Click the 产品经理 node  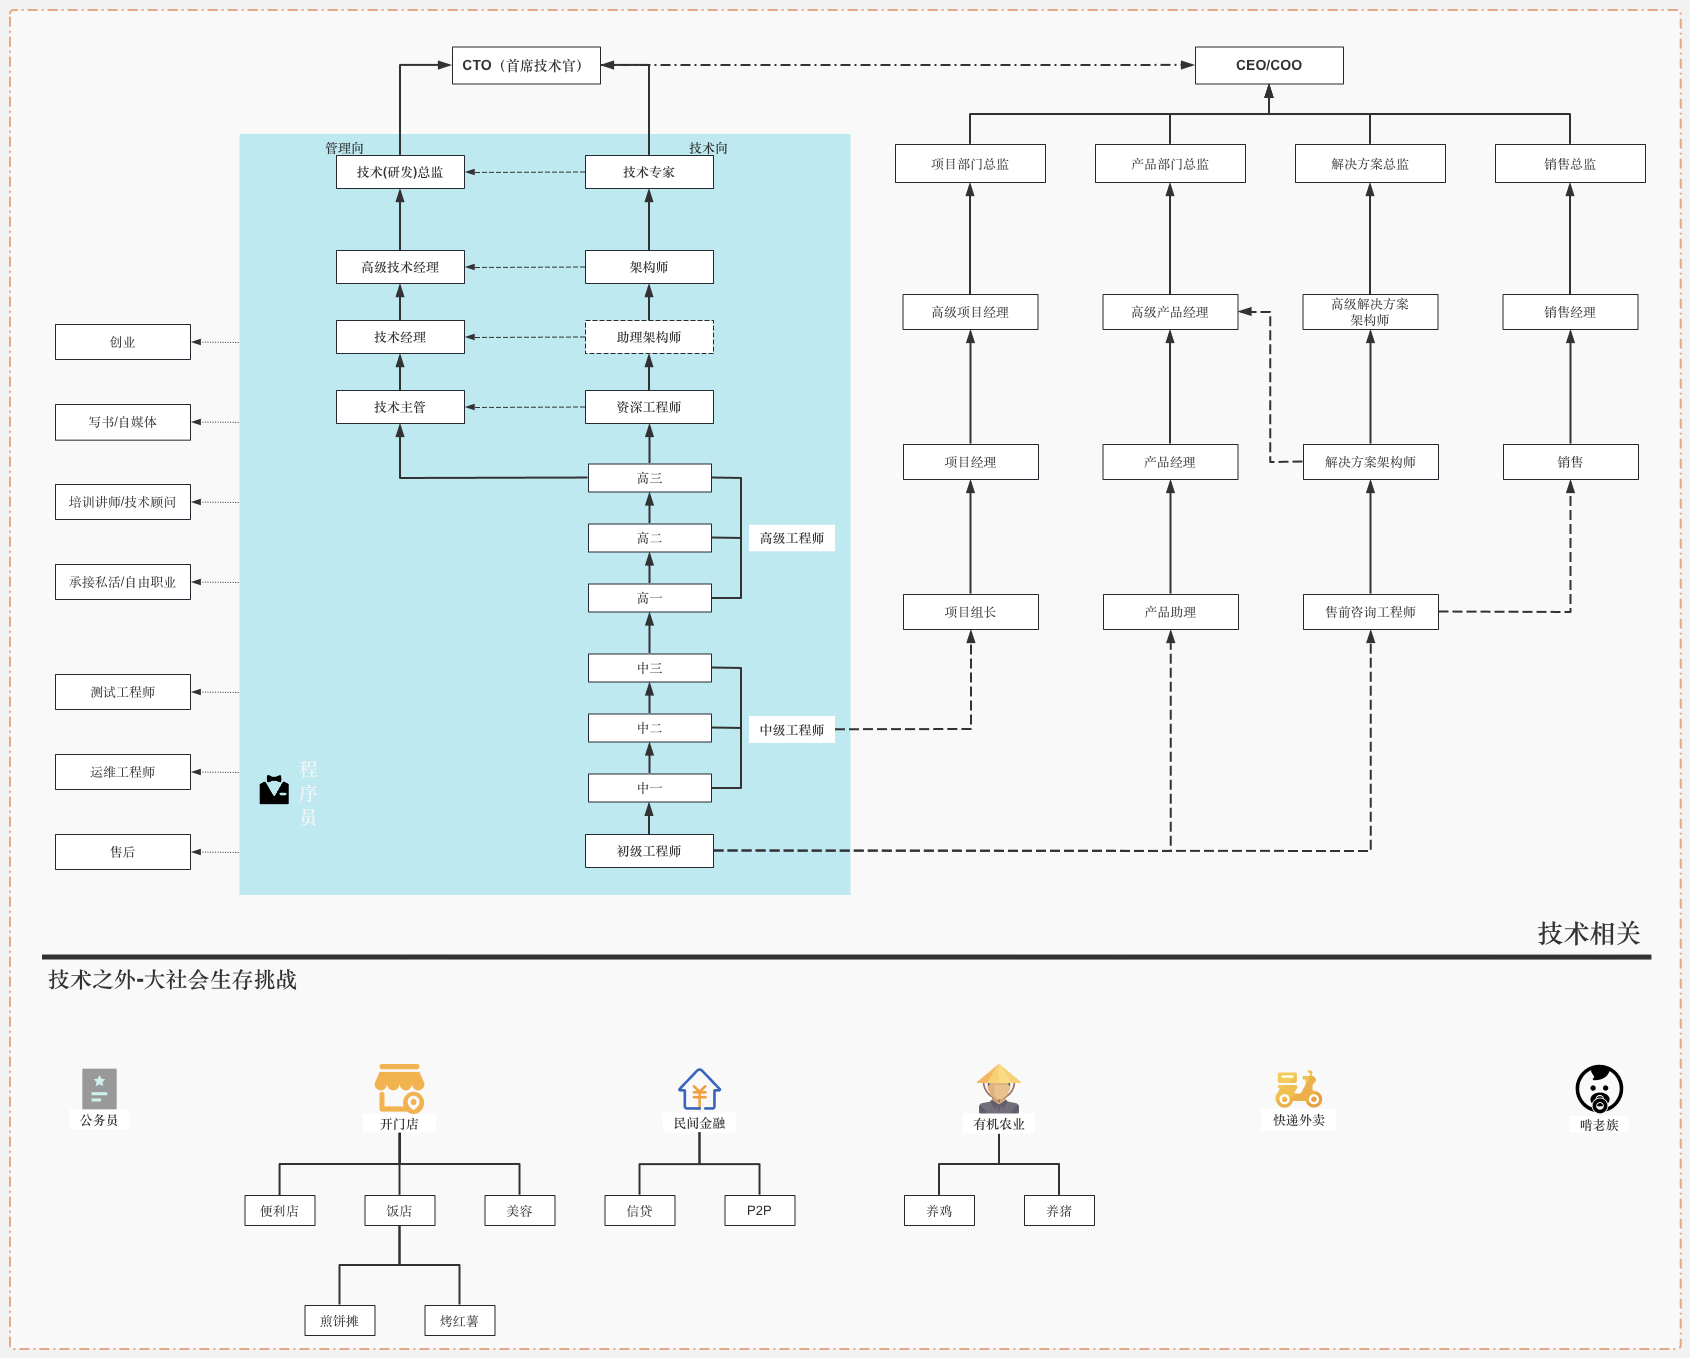[1170, 462]
